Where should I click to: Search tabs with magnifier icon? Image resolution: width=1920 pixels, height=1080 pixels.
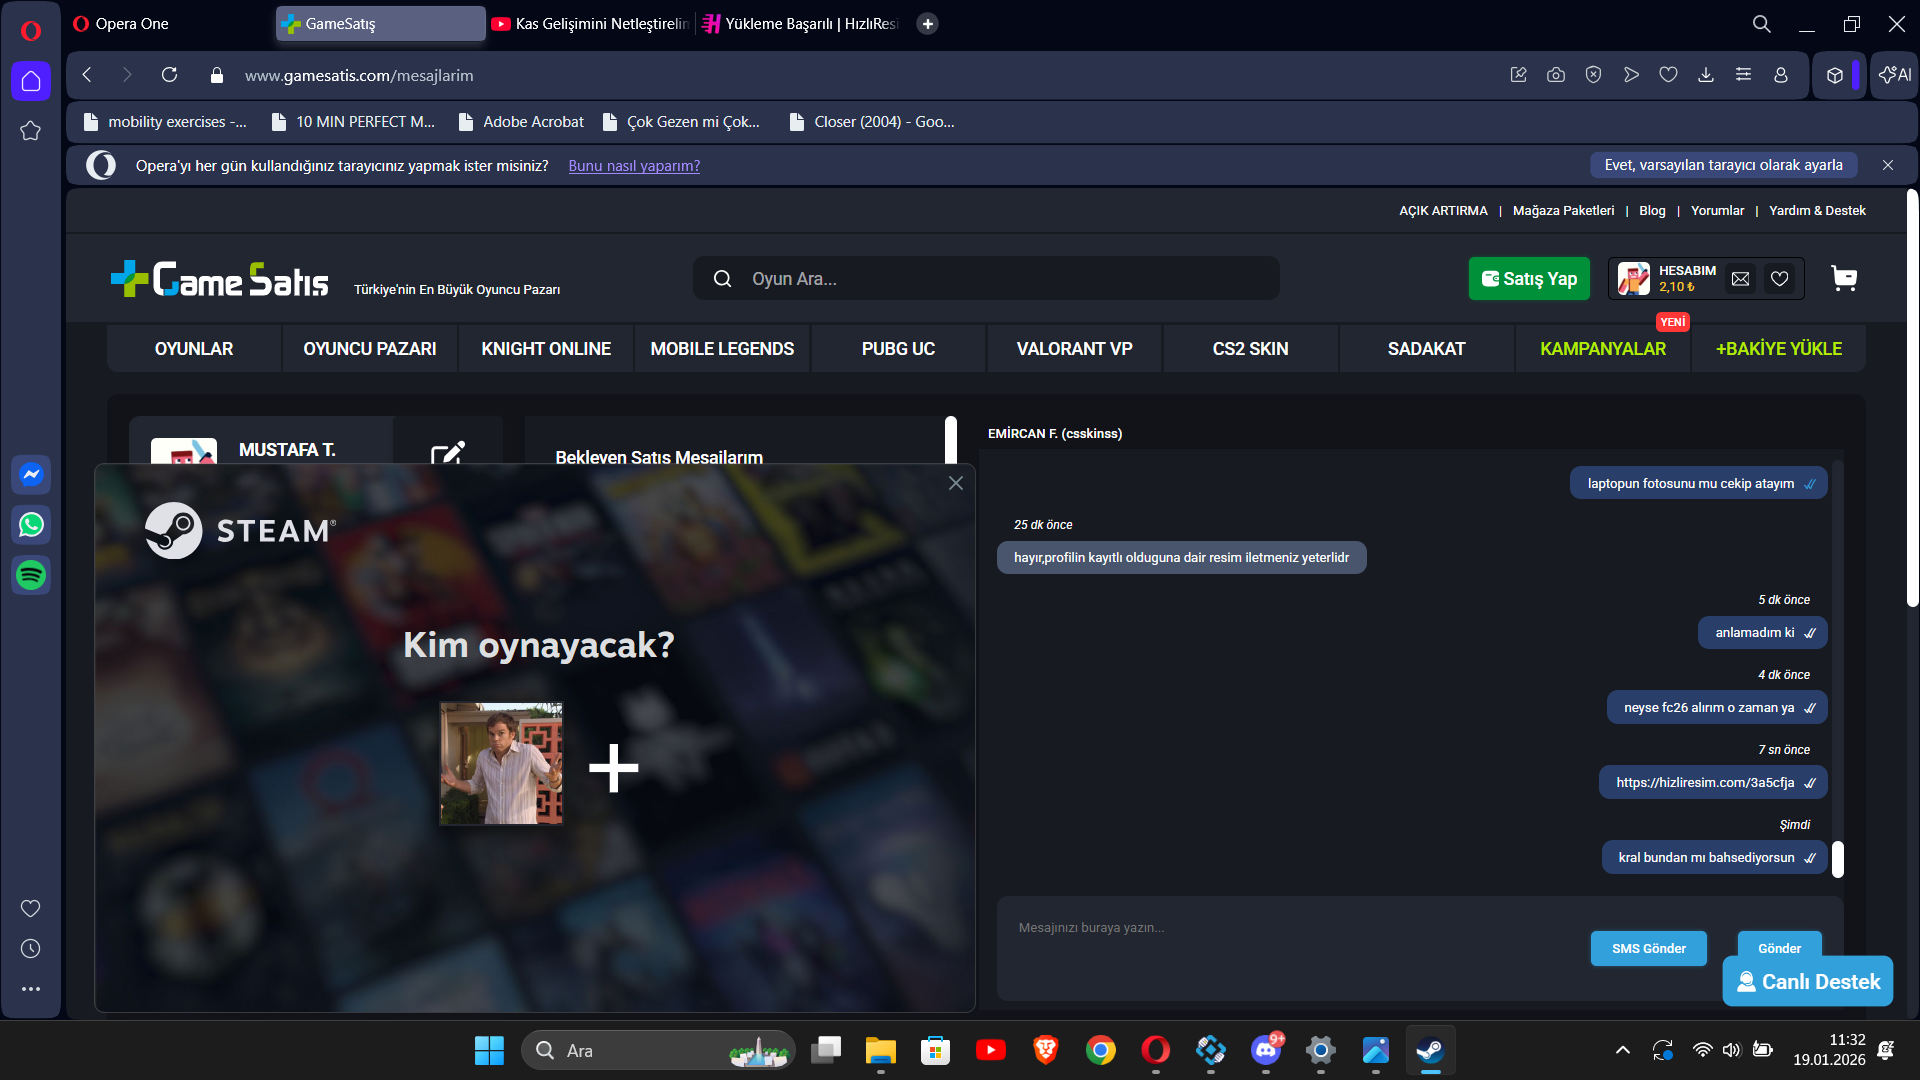1762,24
